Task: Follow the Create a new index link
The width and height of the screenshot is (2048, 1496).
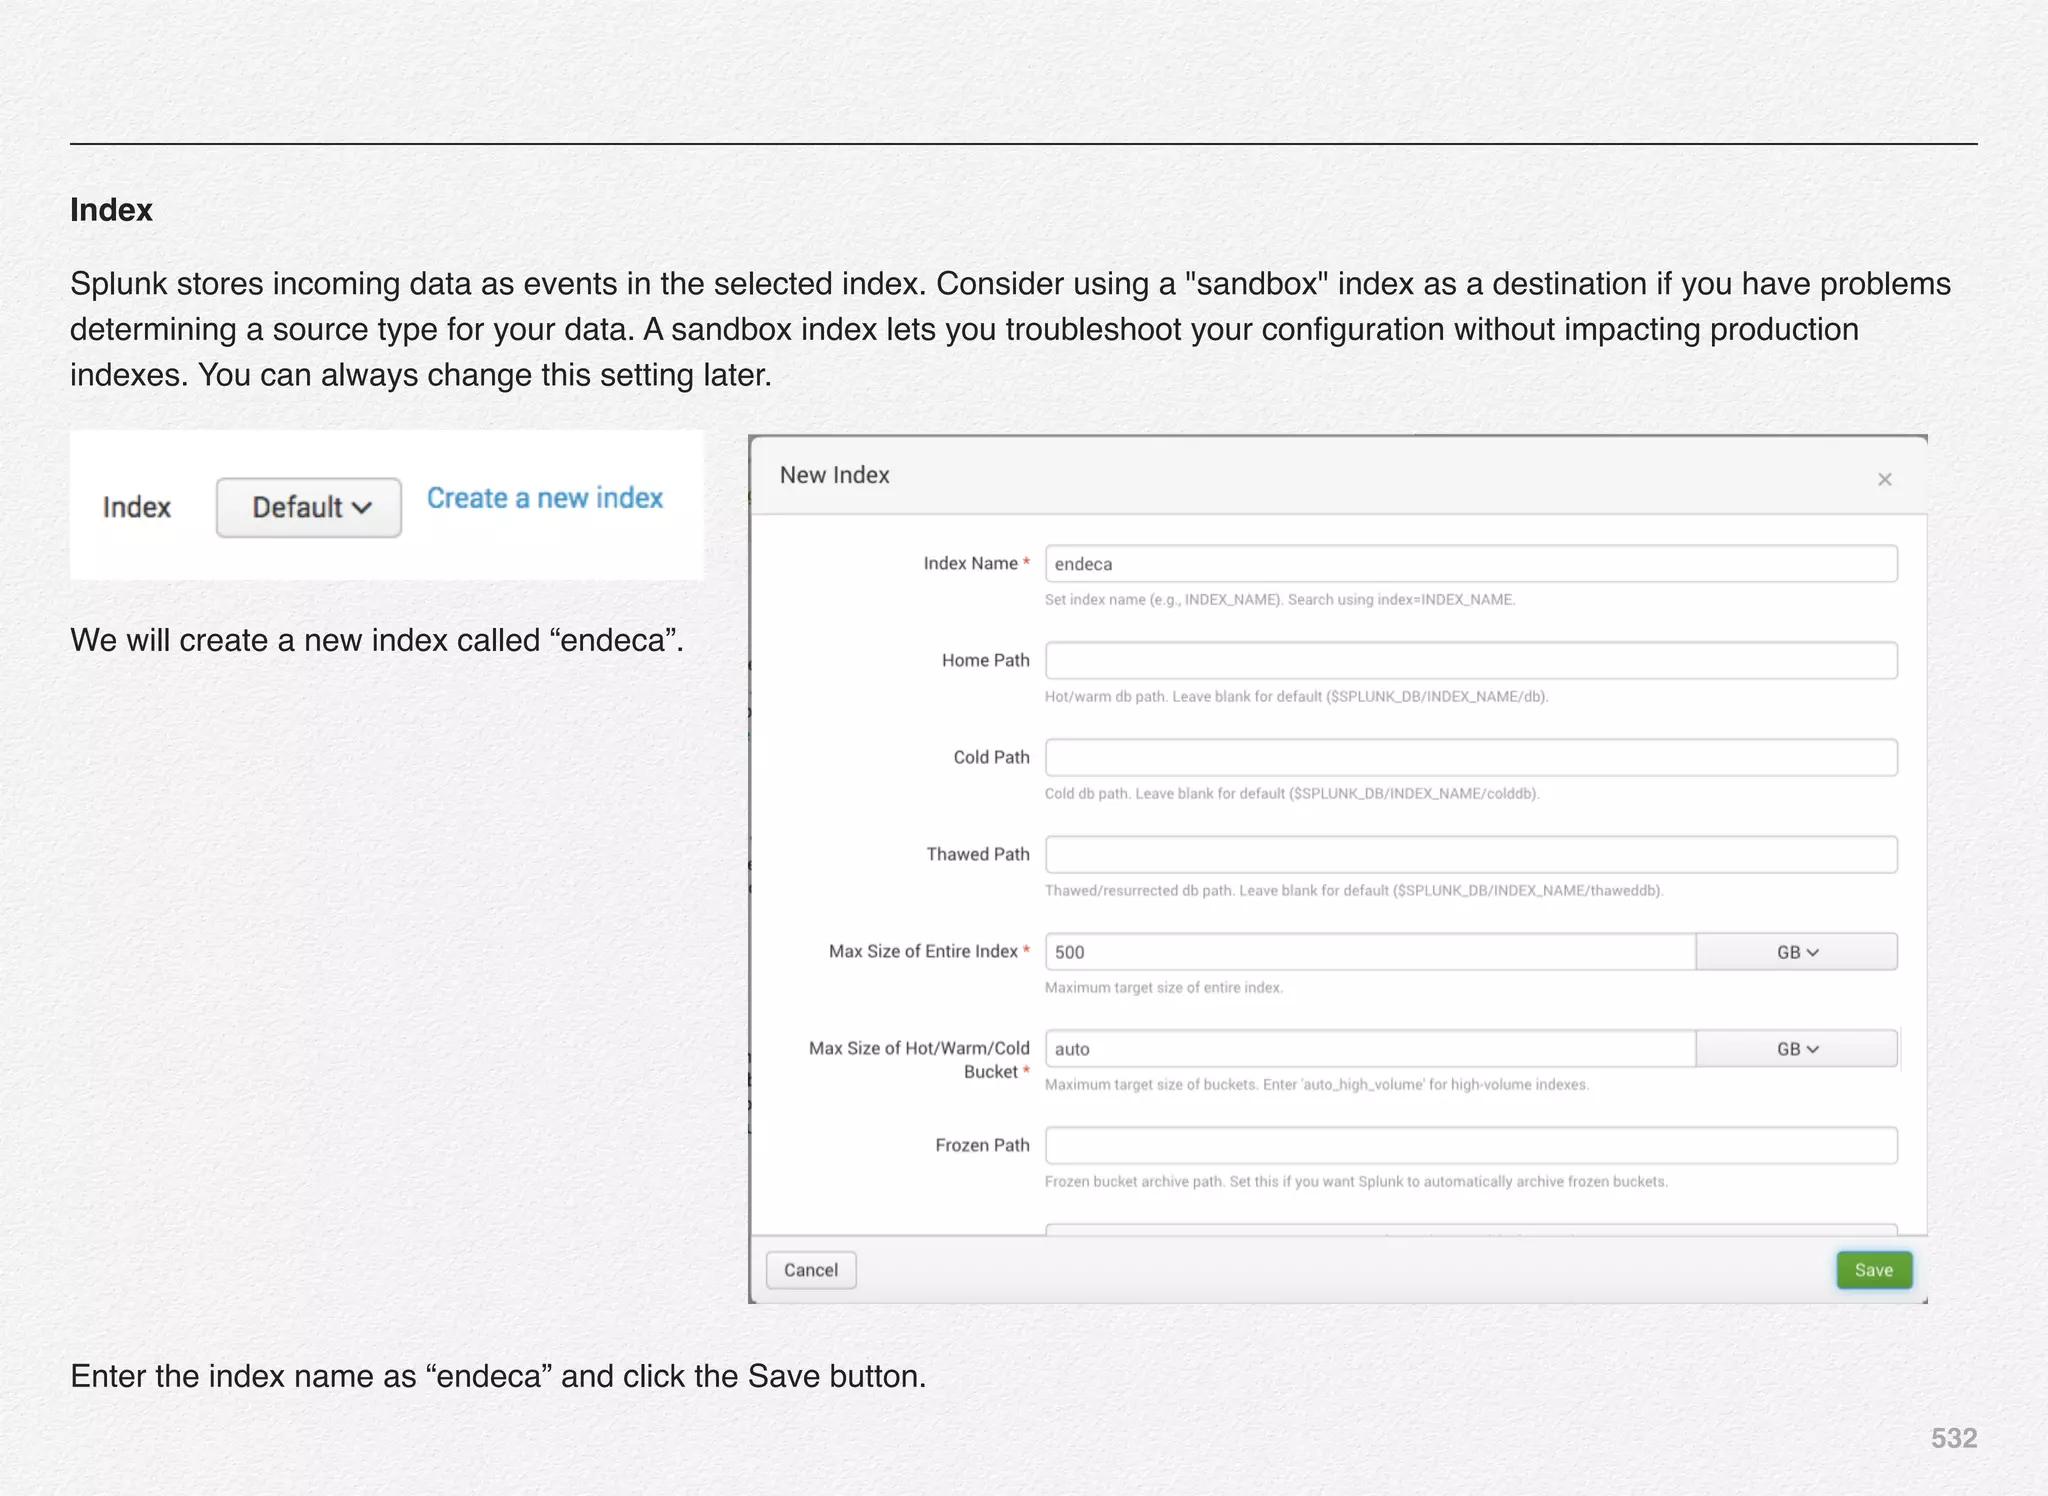Action: pyautogui.click(x=545, y=498)
